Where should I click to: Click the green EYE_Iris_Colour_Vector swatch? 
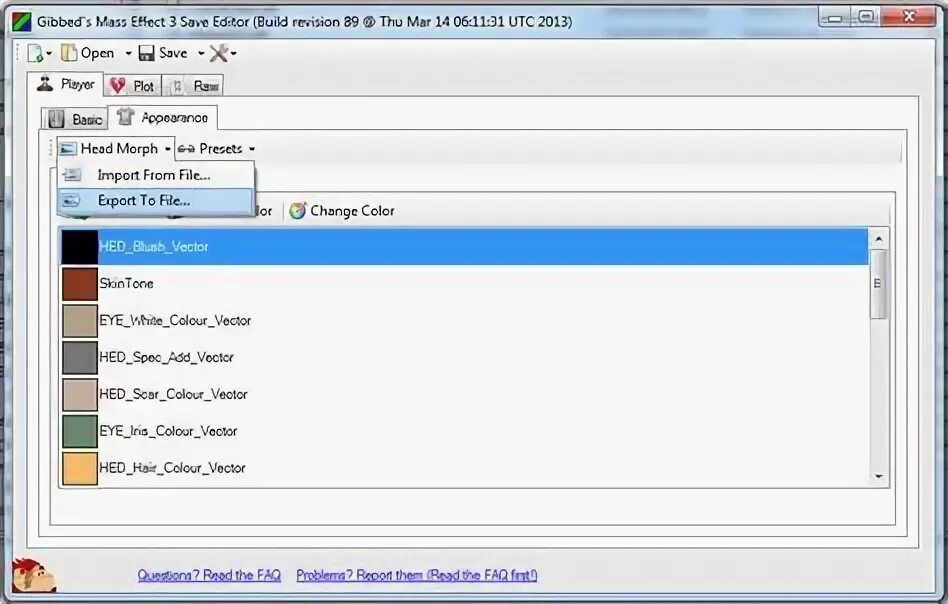80,431
